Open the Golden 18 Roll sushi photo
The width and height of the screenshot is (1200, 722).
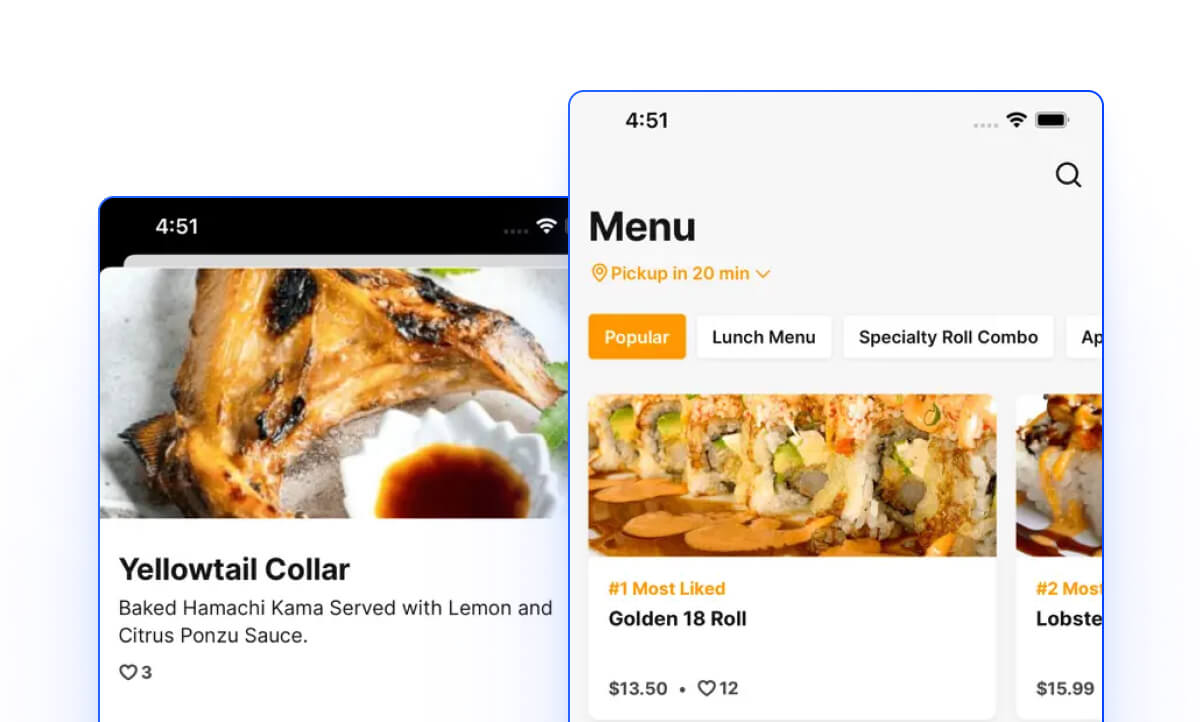coord(792,475)
